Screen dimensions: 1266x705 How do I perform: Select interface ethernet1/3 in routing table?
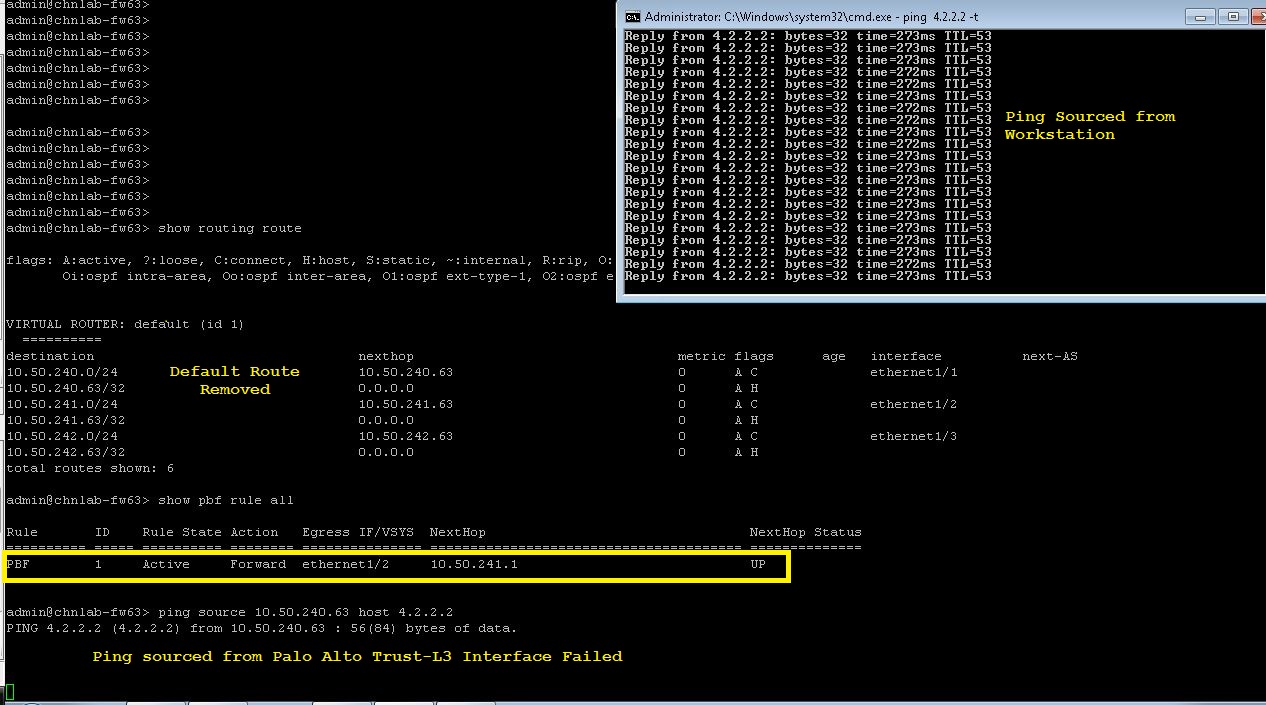pos(914,436)
